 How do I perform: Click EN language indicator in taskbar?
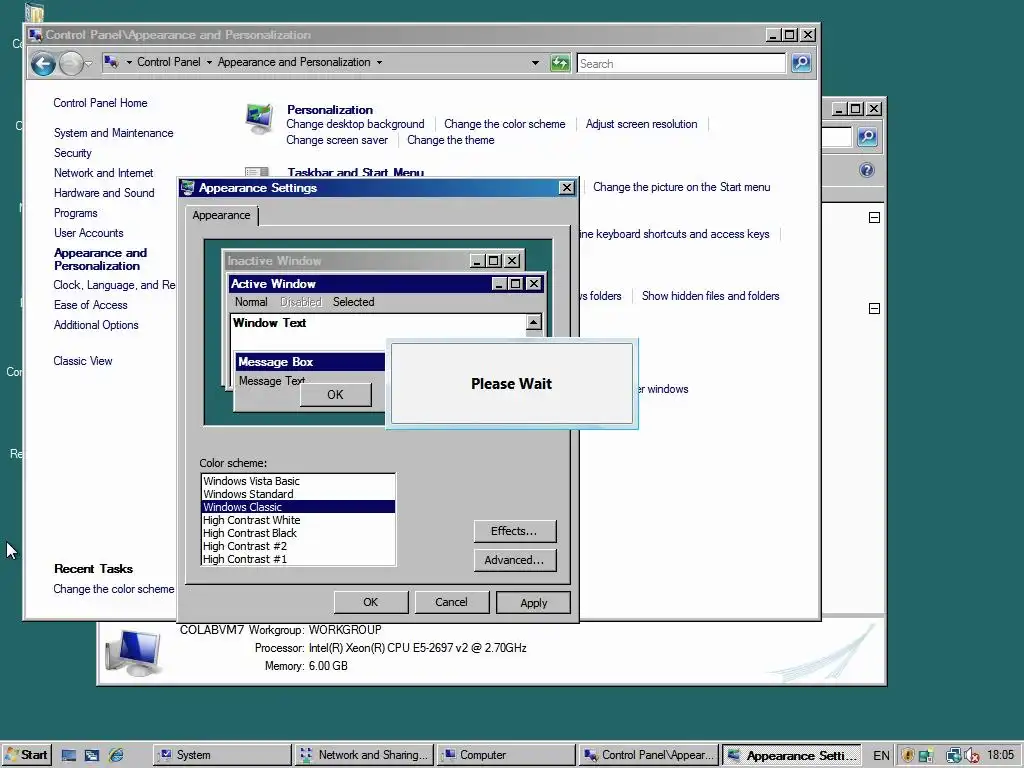pos(881,756)
